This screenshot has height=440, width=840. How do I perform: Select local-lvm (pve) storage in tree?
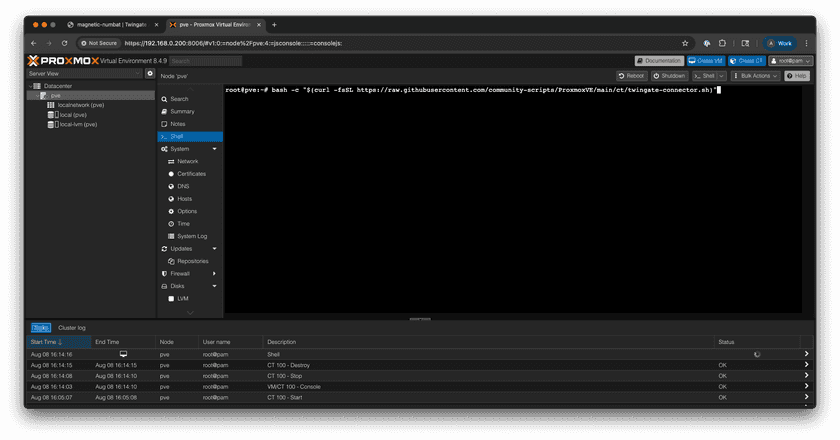pos(78,125)
